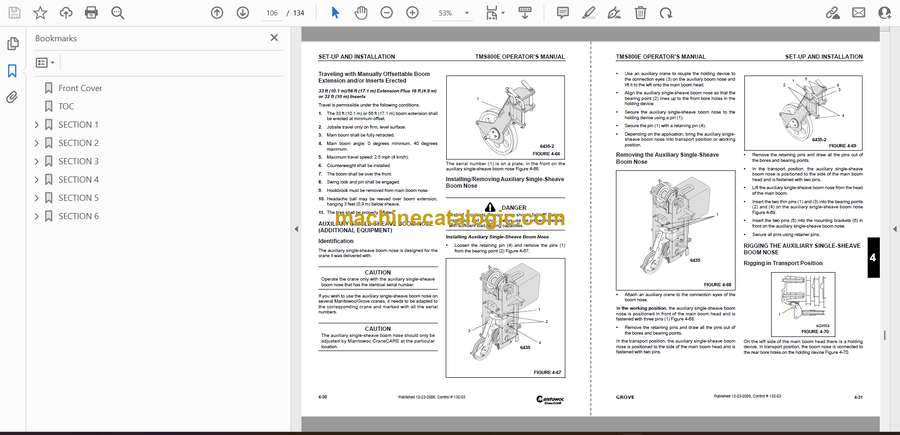Expand the right tools pane arrow
Screen dimensions: 900x435
[894, 229]
